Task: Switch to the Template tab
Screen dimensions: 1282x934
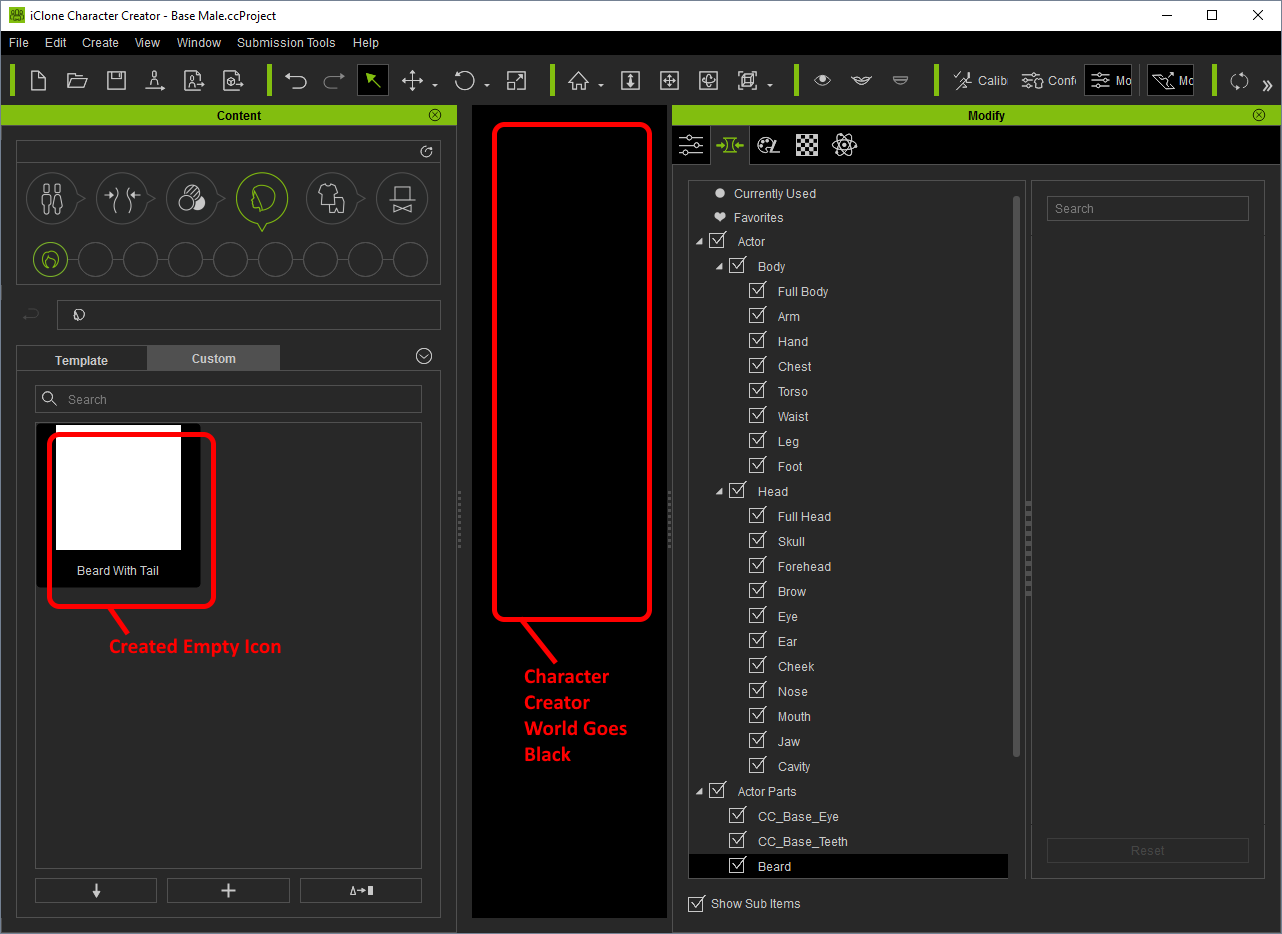Action: coord(81,358)
